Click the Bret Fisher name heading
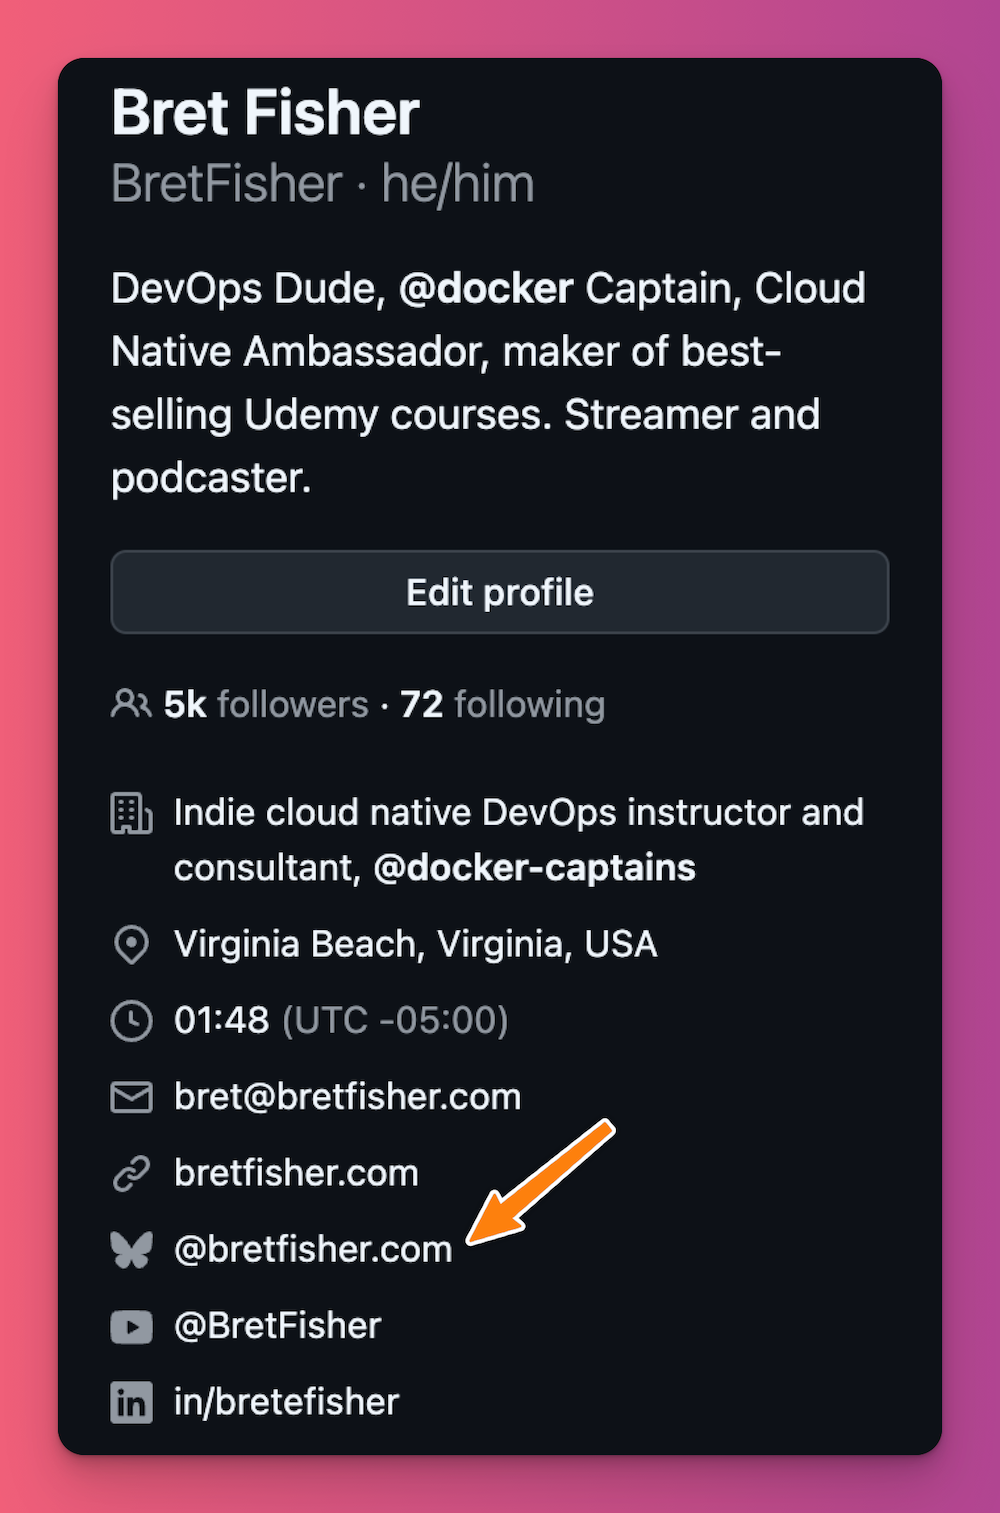1000x1513 pixels. [x=265, y=112]
